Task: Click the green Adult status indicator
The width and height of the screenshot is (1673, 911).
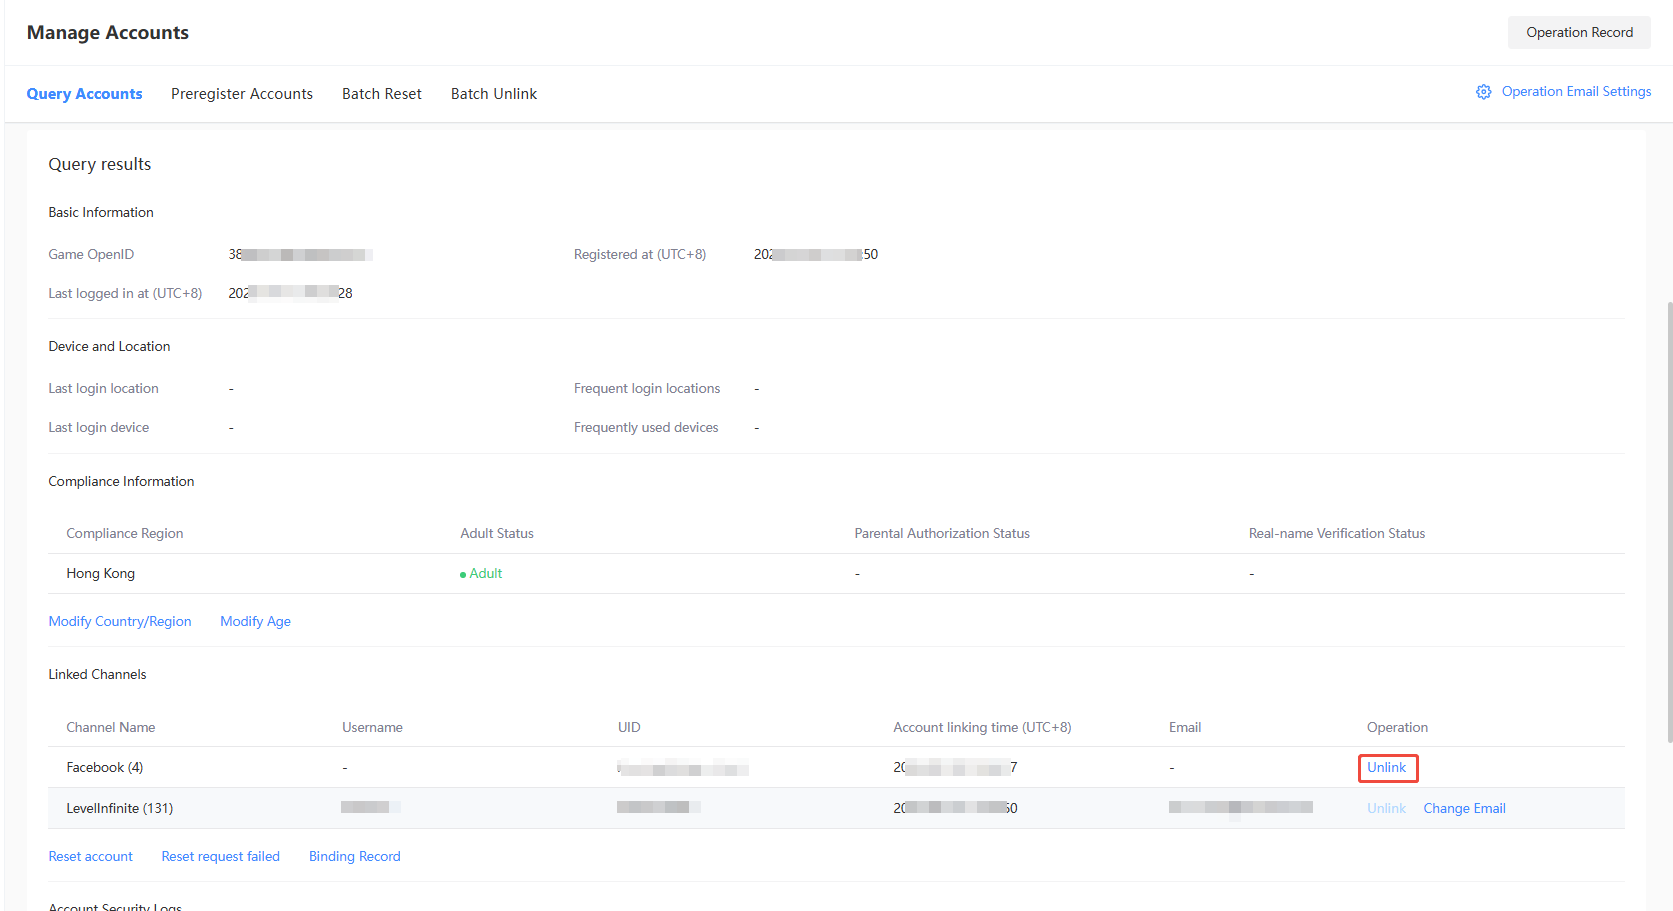Action: [x=482, y=574]
